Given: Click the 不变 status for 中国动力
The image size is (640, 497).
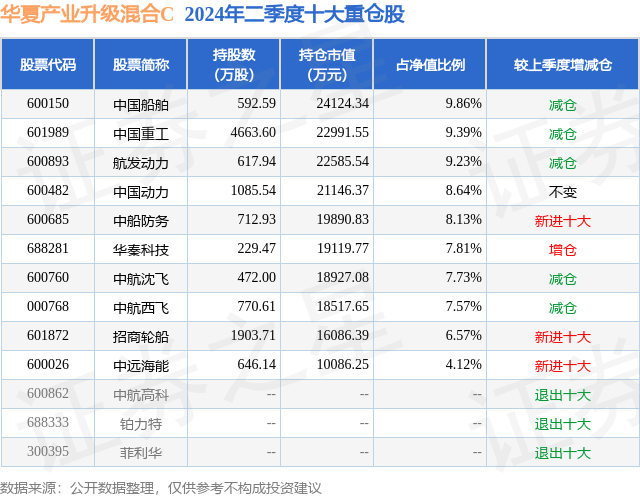Looking at the screenshot, I should (x=563, y=192).
